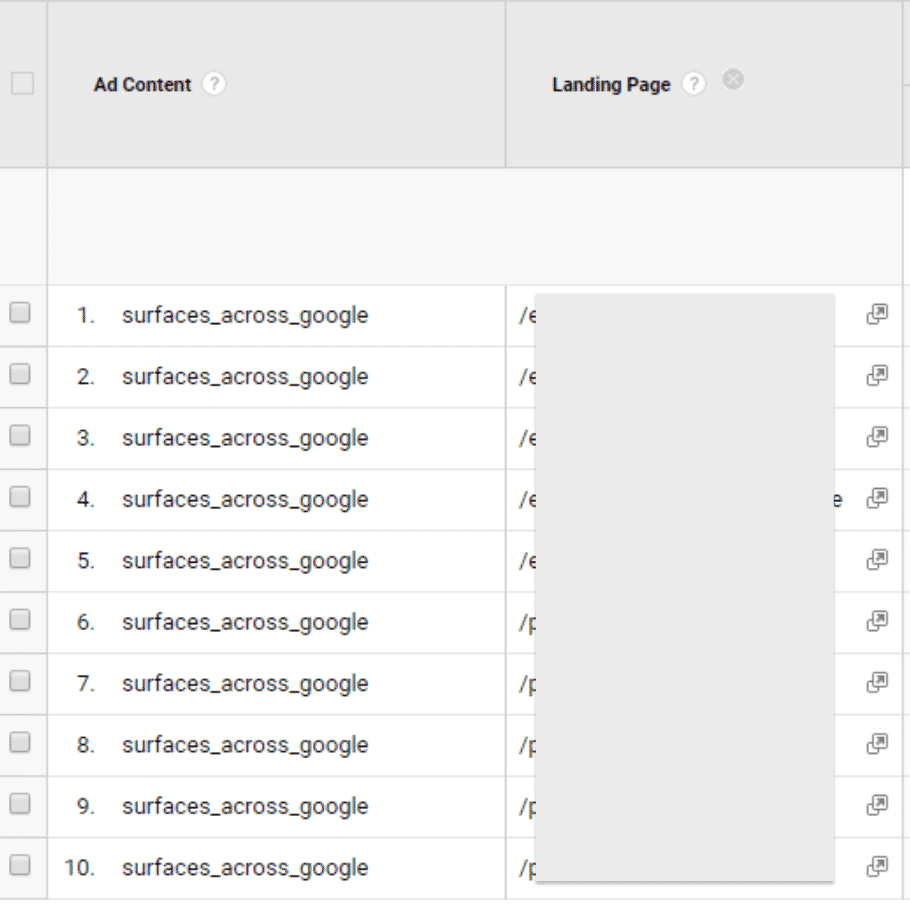Check the row 10 checkbox
Viewport: 910px width, 920px height.
pyautogui.click(x=20, y=865)
